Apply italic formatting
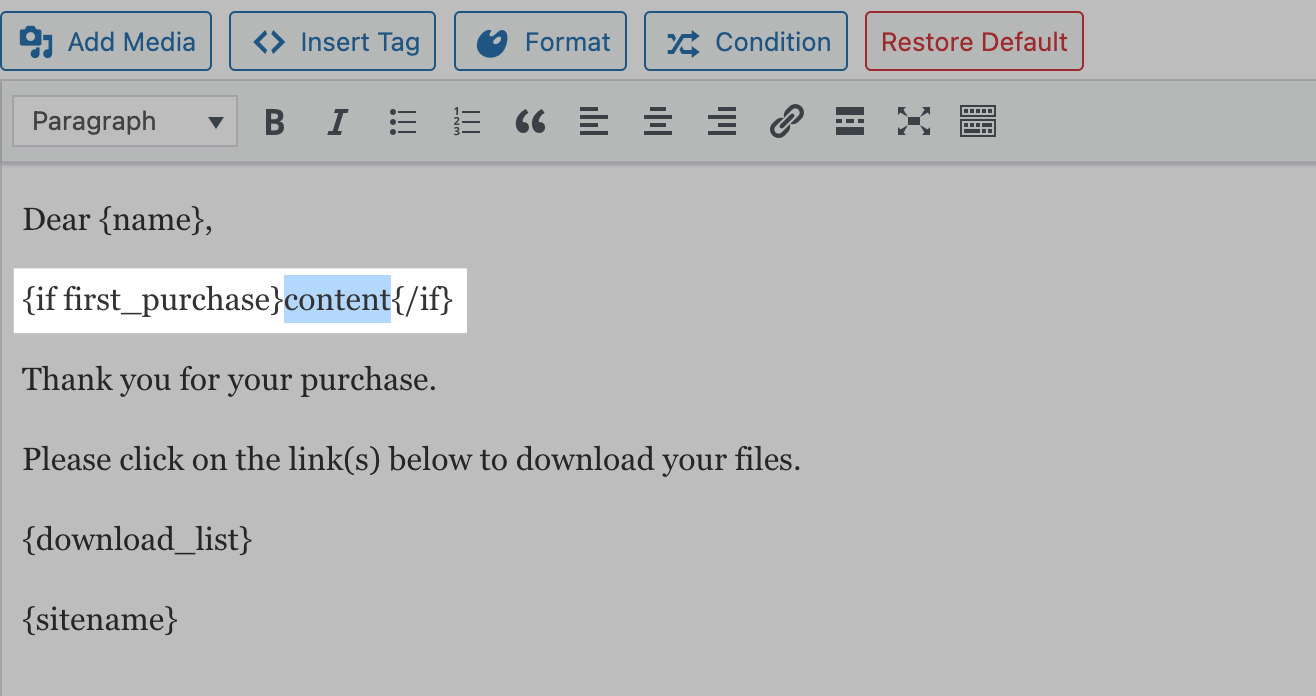1316x696 pixels. (x=338, y=121)
